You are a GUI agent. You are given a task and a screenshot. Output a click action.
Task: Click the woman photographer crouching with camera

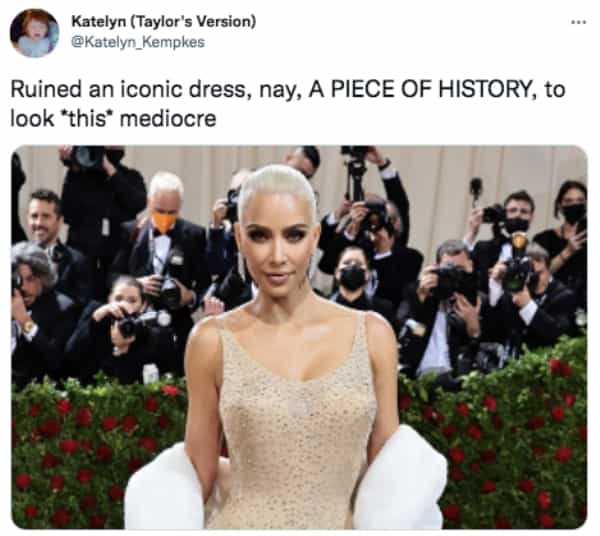pos(122,325)
